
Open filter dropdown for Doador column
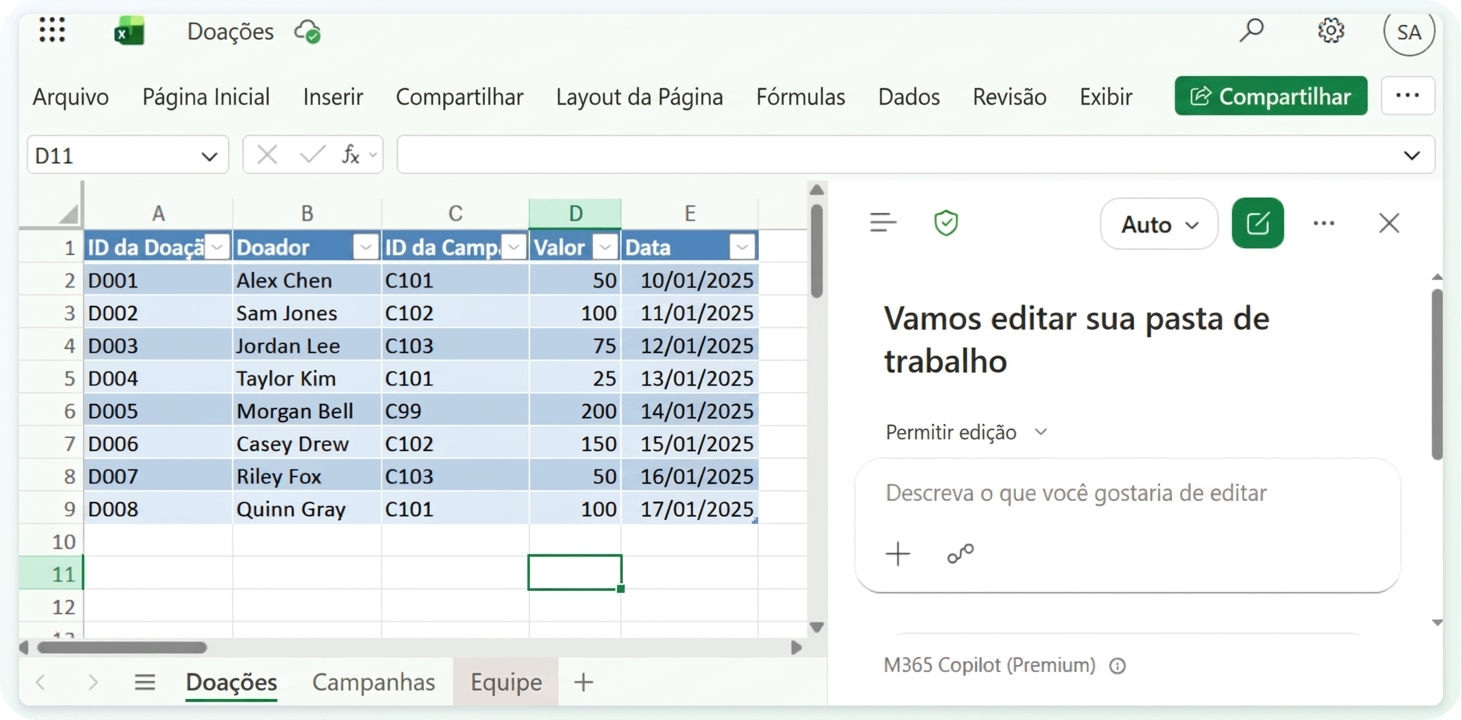tap(366, 247)
